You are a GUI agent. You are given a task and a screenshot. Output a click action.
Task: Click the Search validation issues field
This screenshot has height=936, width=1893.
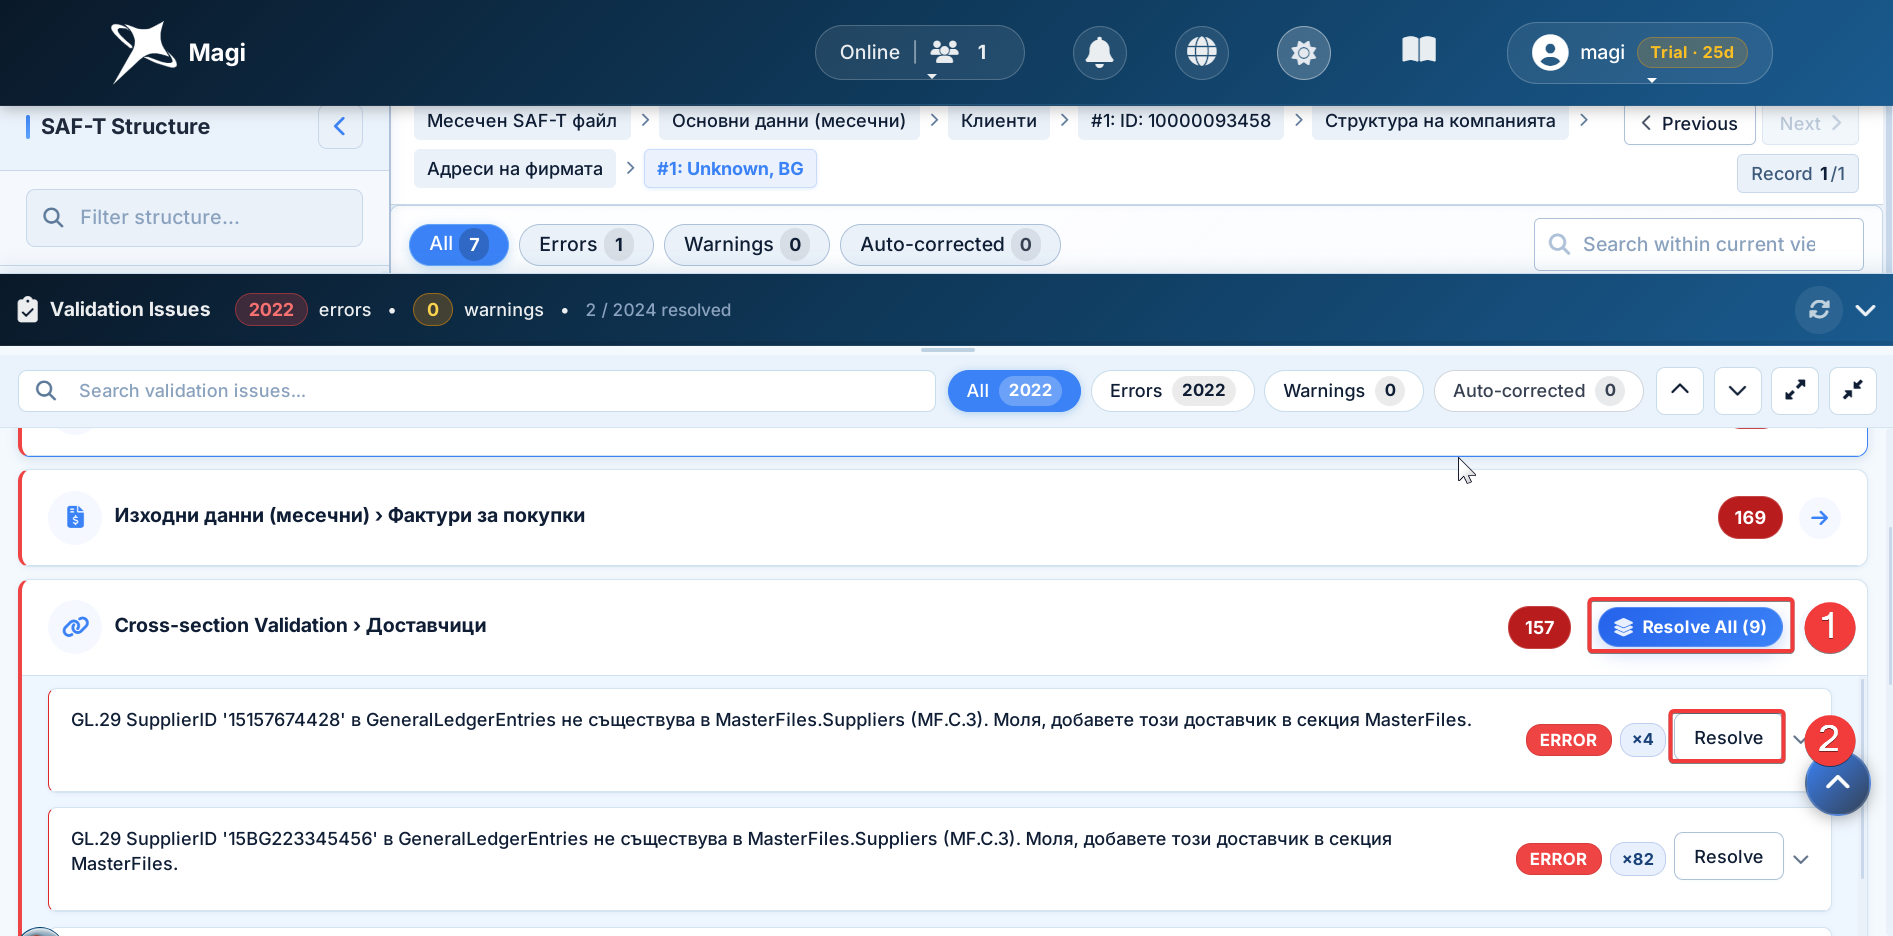tap(477, 391)
